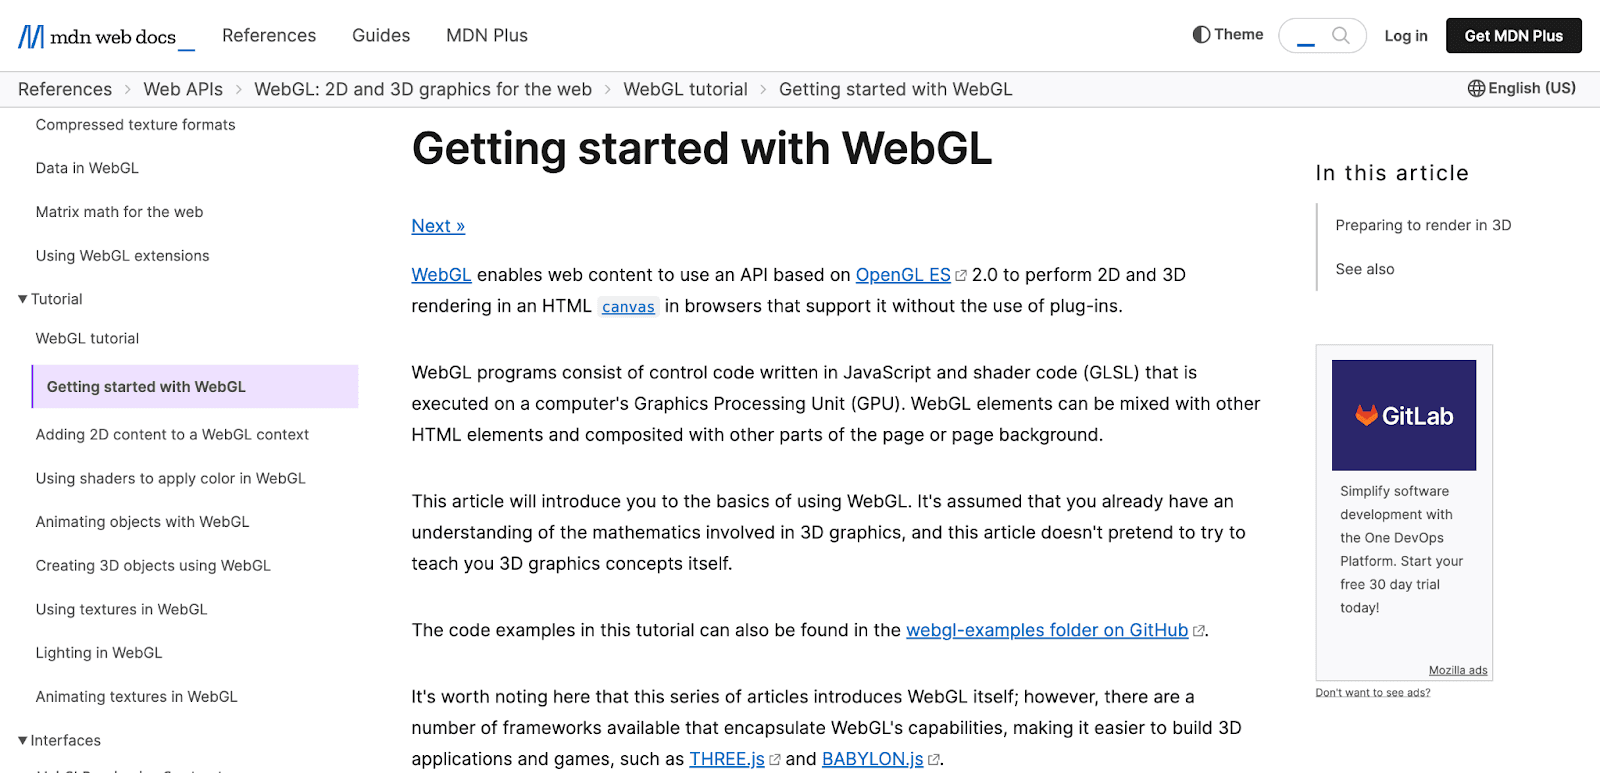Click the GitLab ad image
1600x773 pixels.
pos(1403,415)
